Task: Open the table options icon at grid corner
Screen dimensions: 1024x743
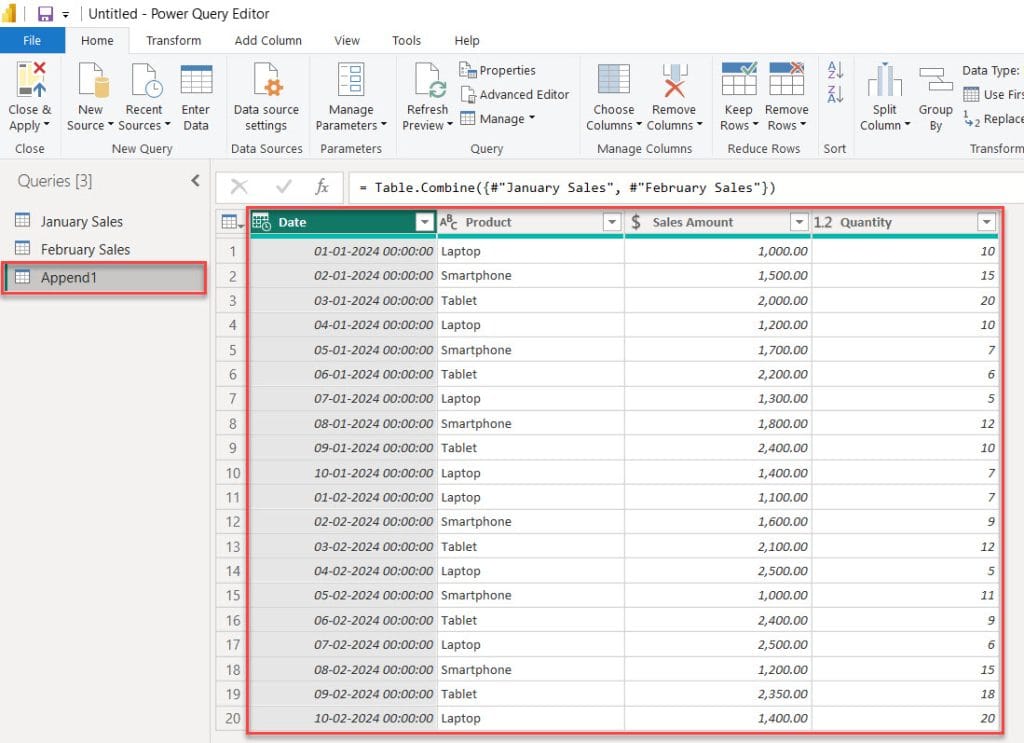Action: coord(232,222)
